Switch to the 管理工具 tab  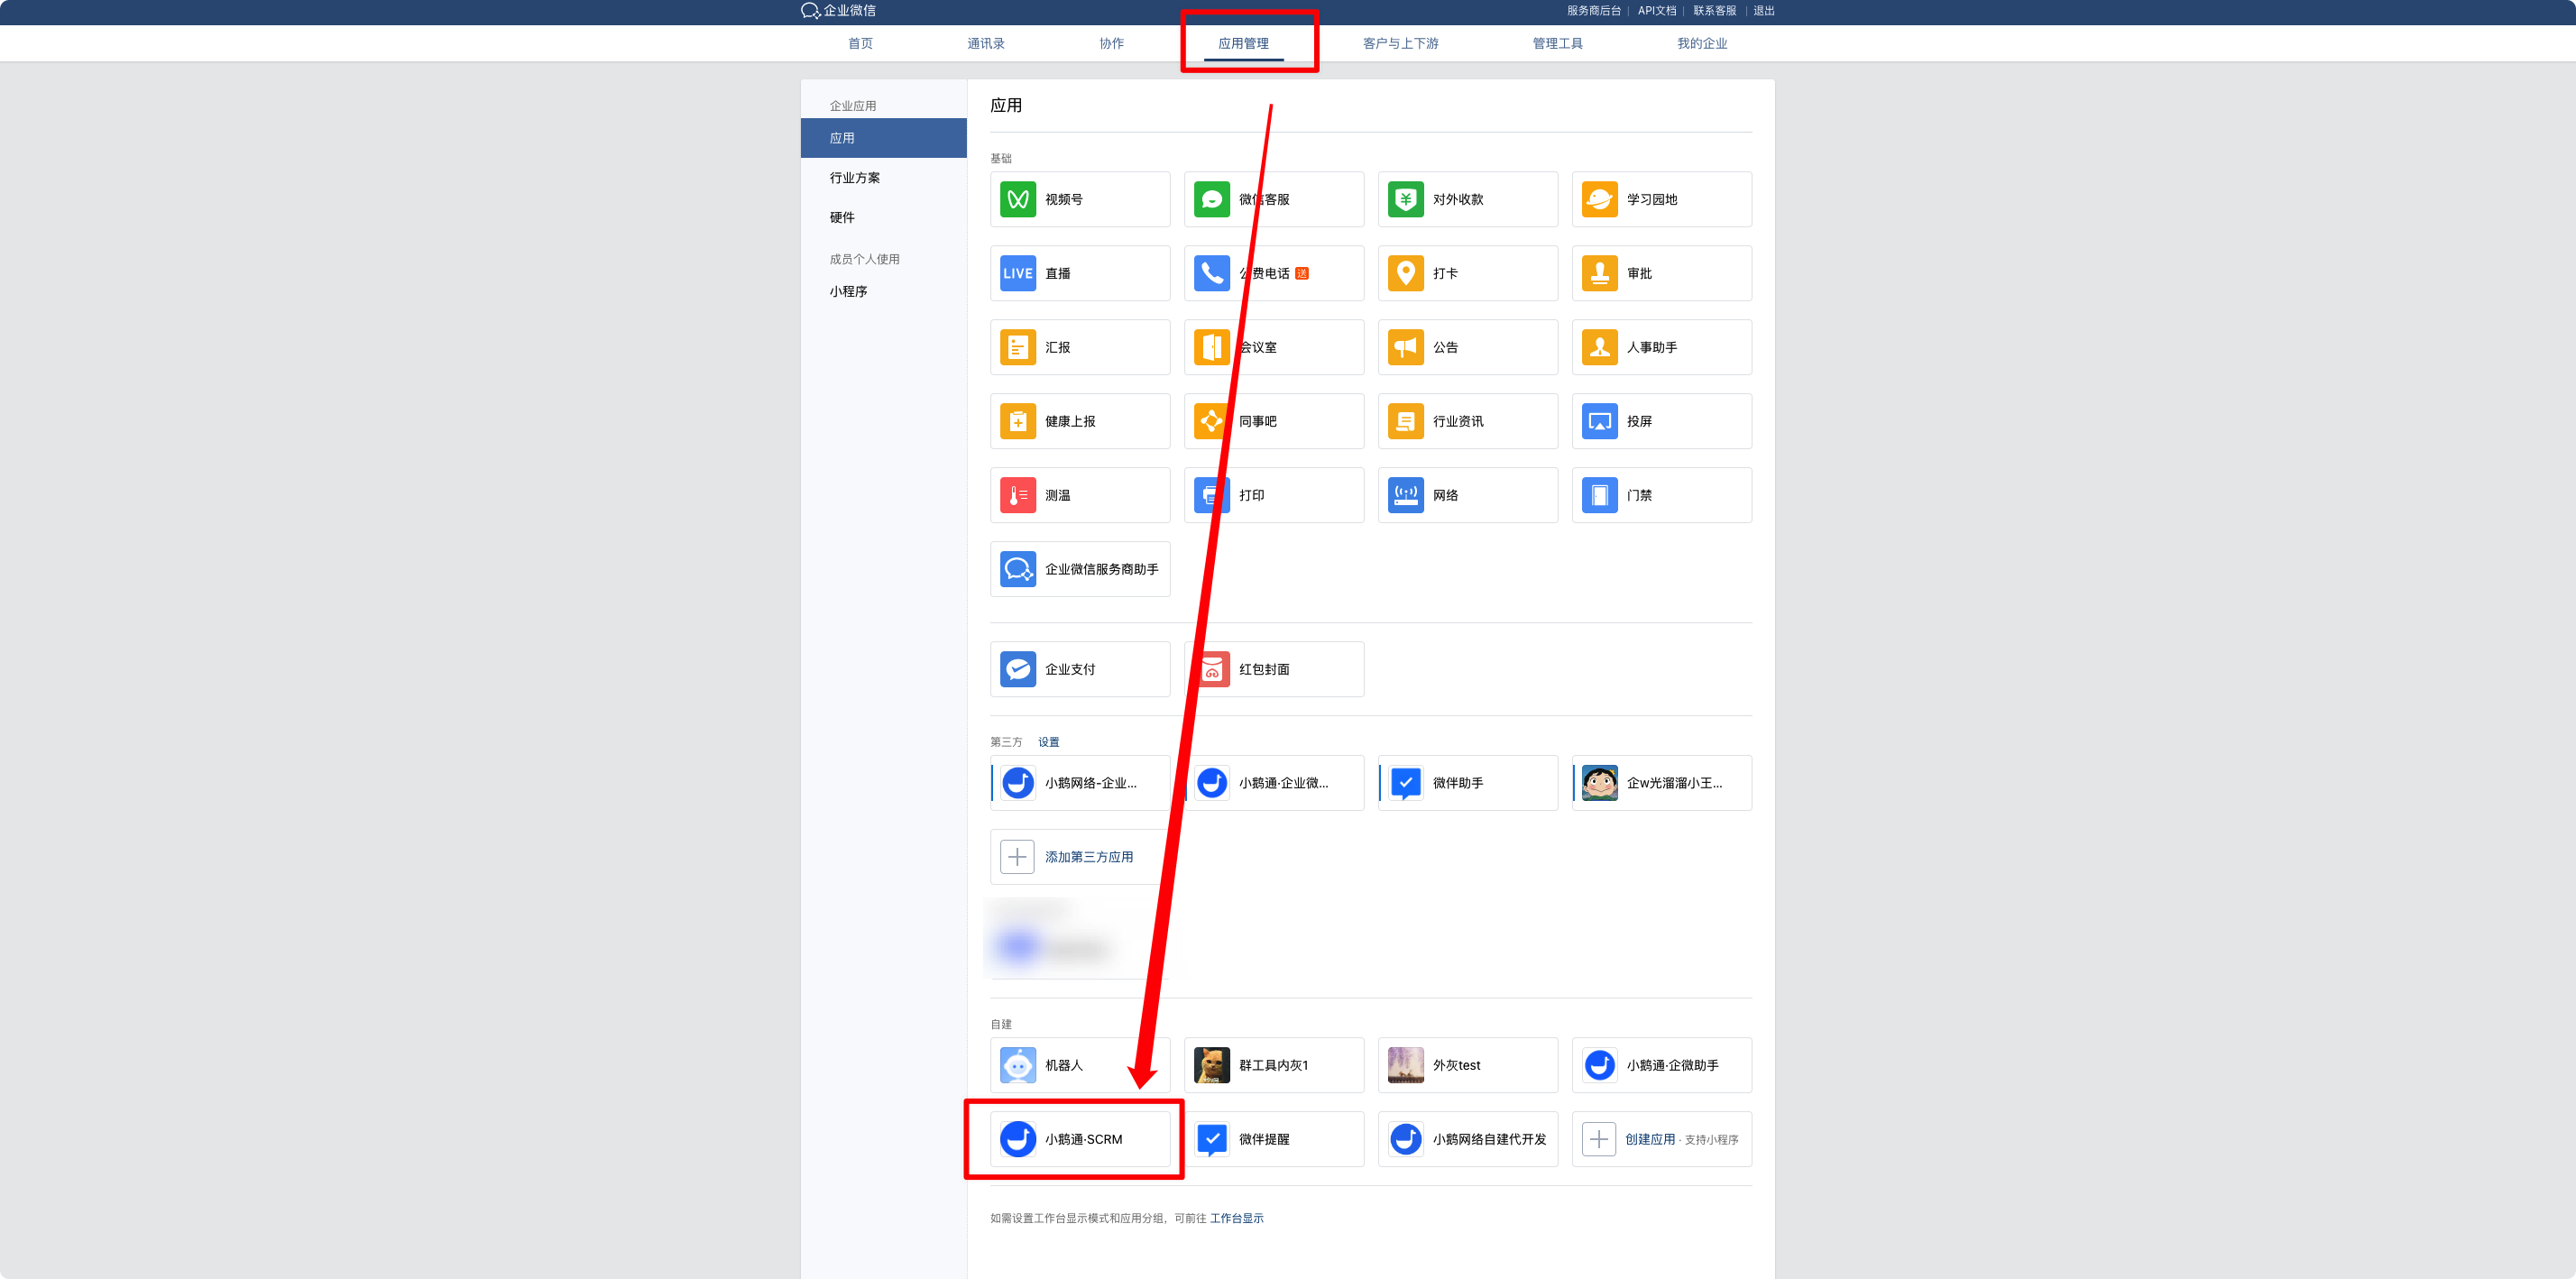1557,43
